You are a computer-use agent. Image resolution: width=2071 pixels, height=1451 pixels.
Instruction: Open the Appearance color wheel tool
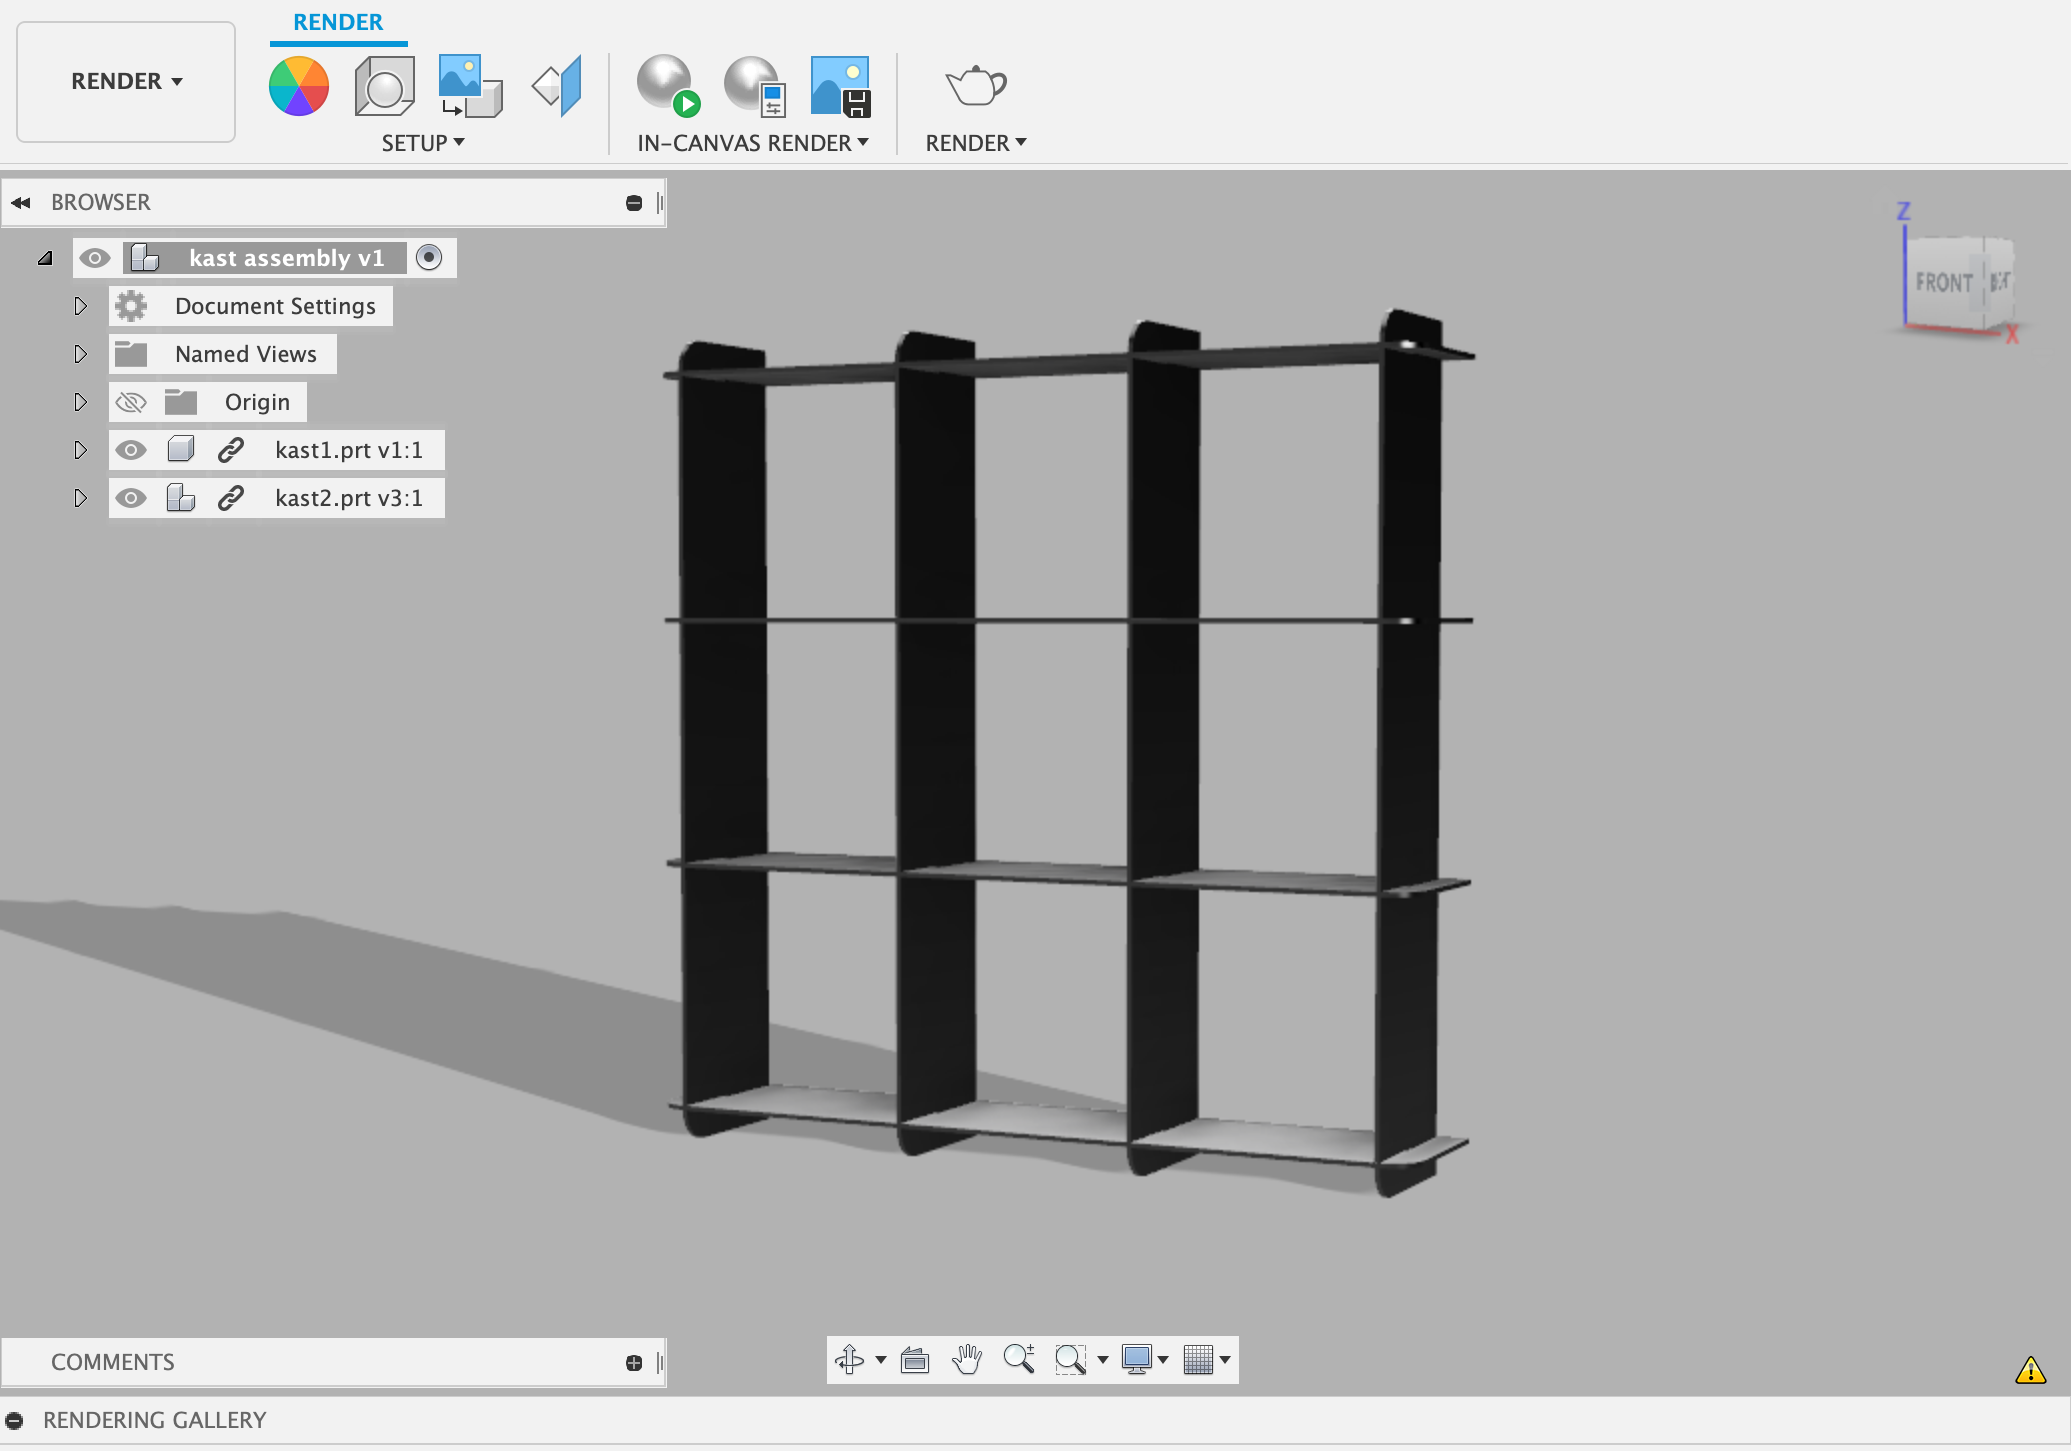298,87
